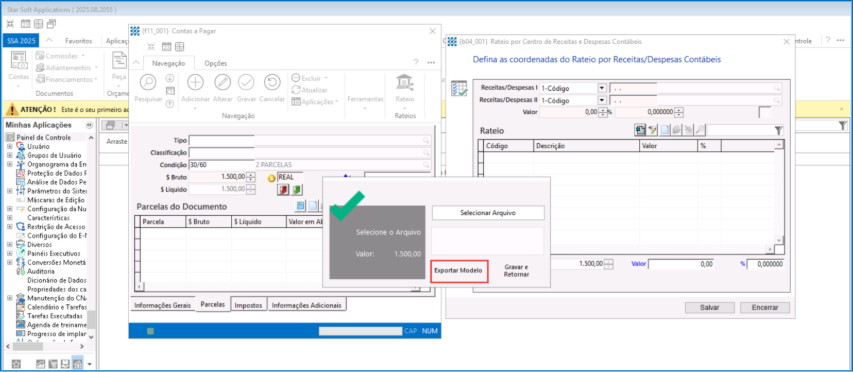Click Gravar e Retornar

[516, 271]
